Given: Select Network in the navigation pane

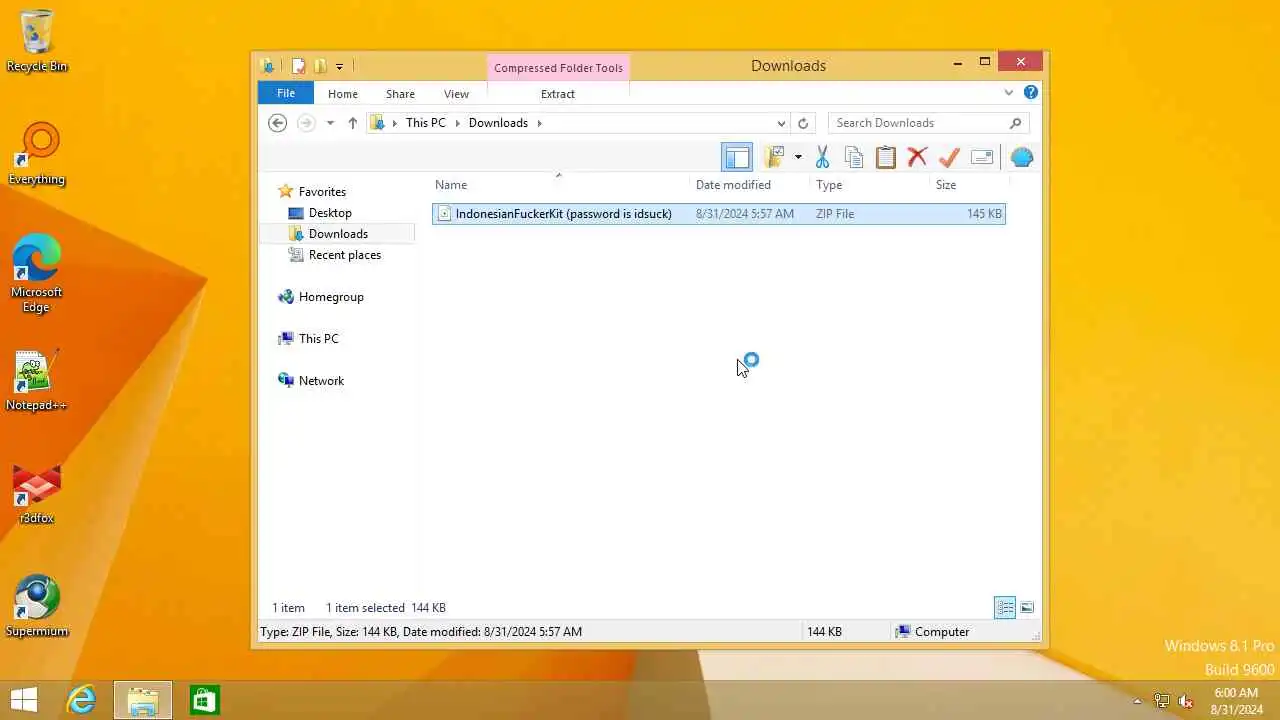Looking at the screenshot, I should tap(321, 381).
